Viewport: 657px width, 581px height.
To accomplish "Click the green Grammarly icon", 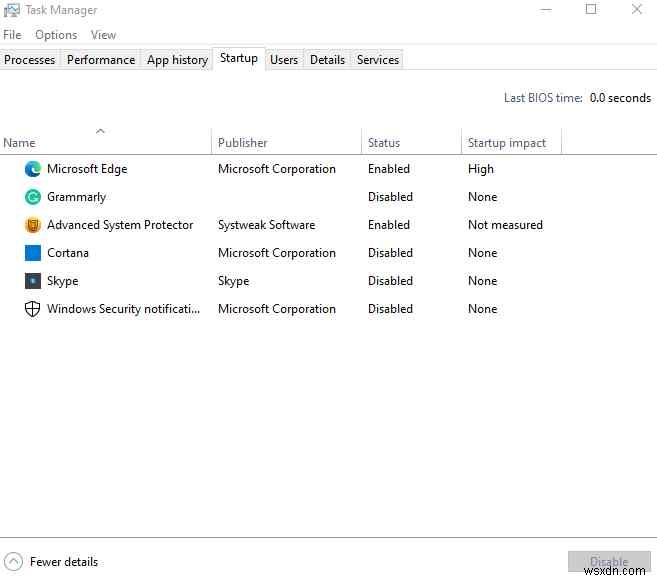I will (x=33, y=197).
